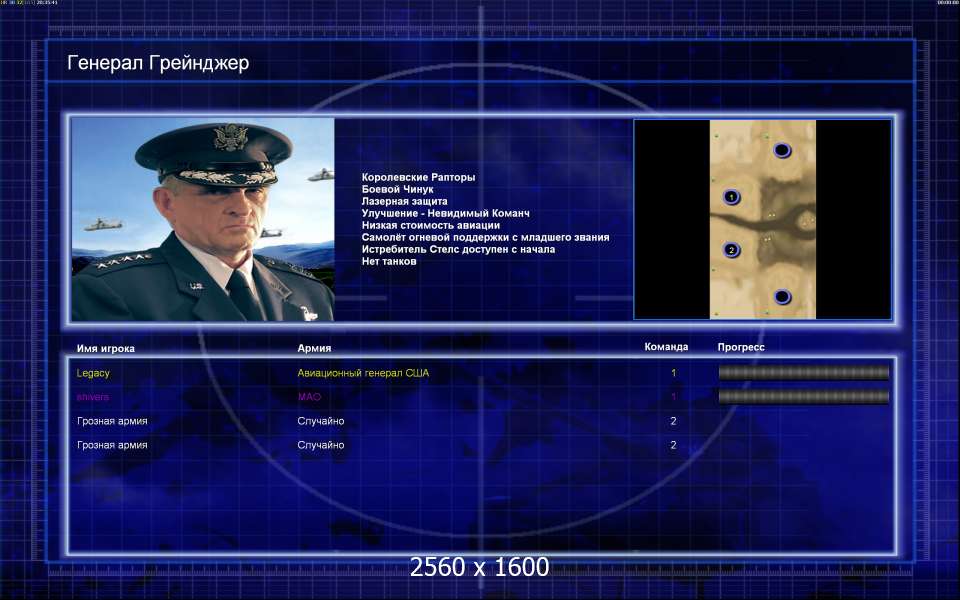Click the "Имя игрока" column header
Image resolution: width=960 pixels, height=600 pixels.
(x=105, y=348)
